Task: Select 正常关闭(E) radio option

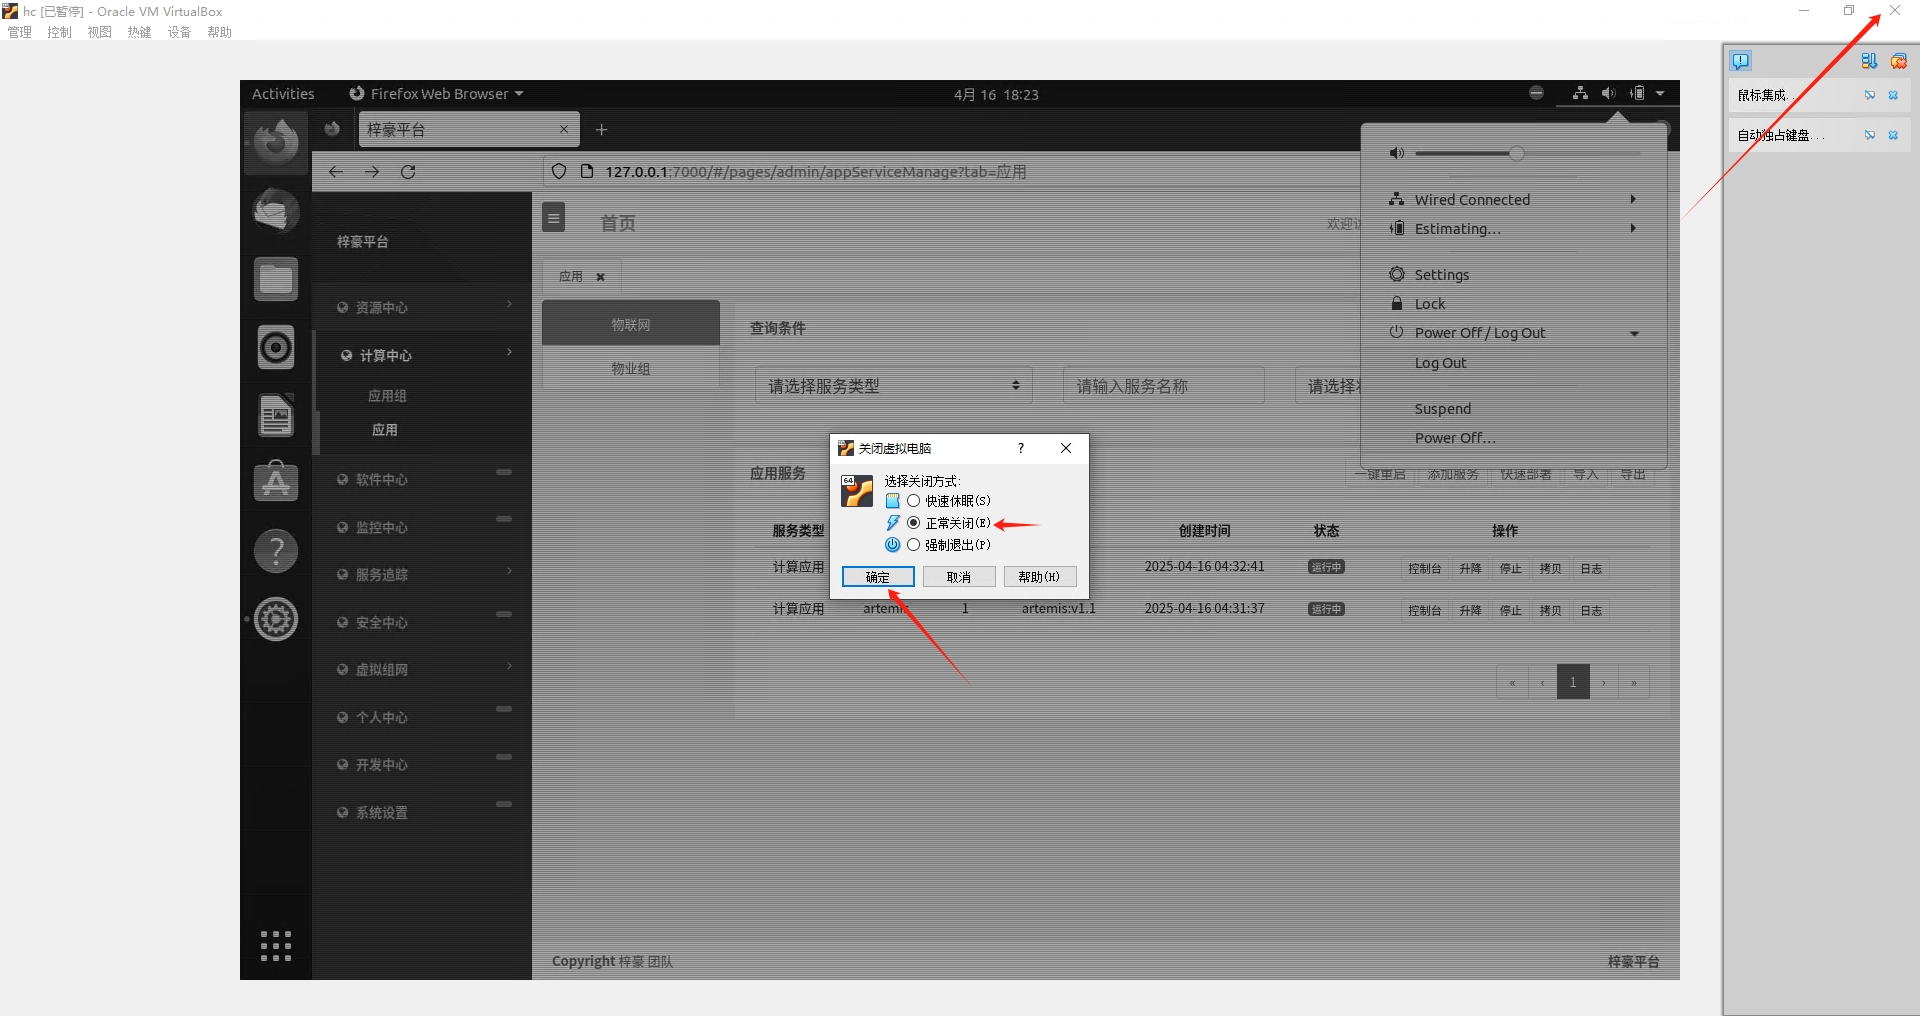Action: click(913, 523)
